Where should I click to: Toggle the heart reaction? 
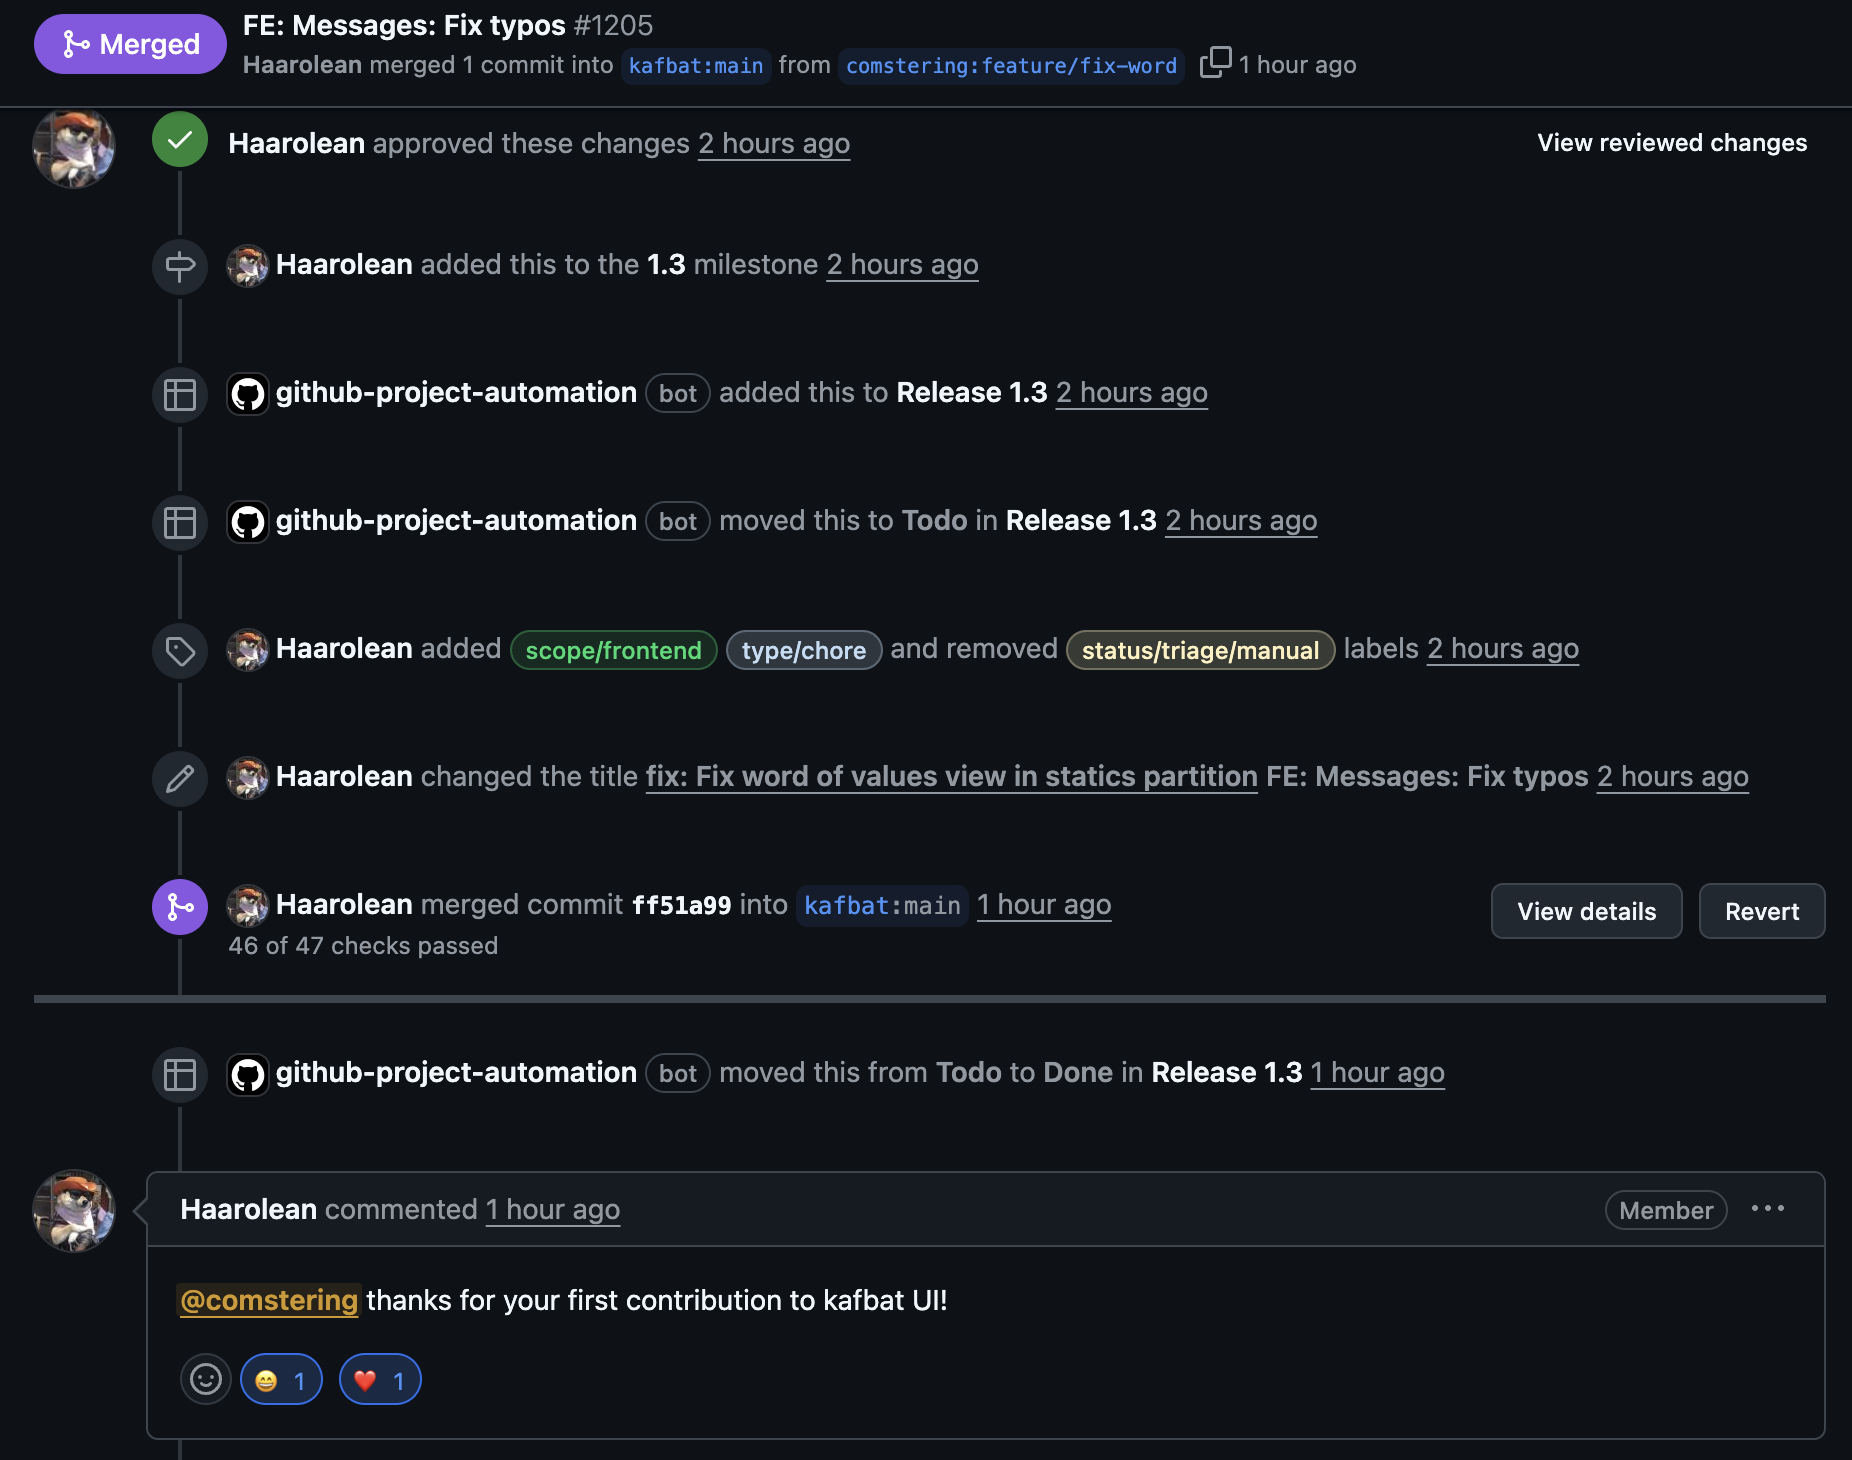click(x=380, y=1380)
